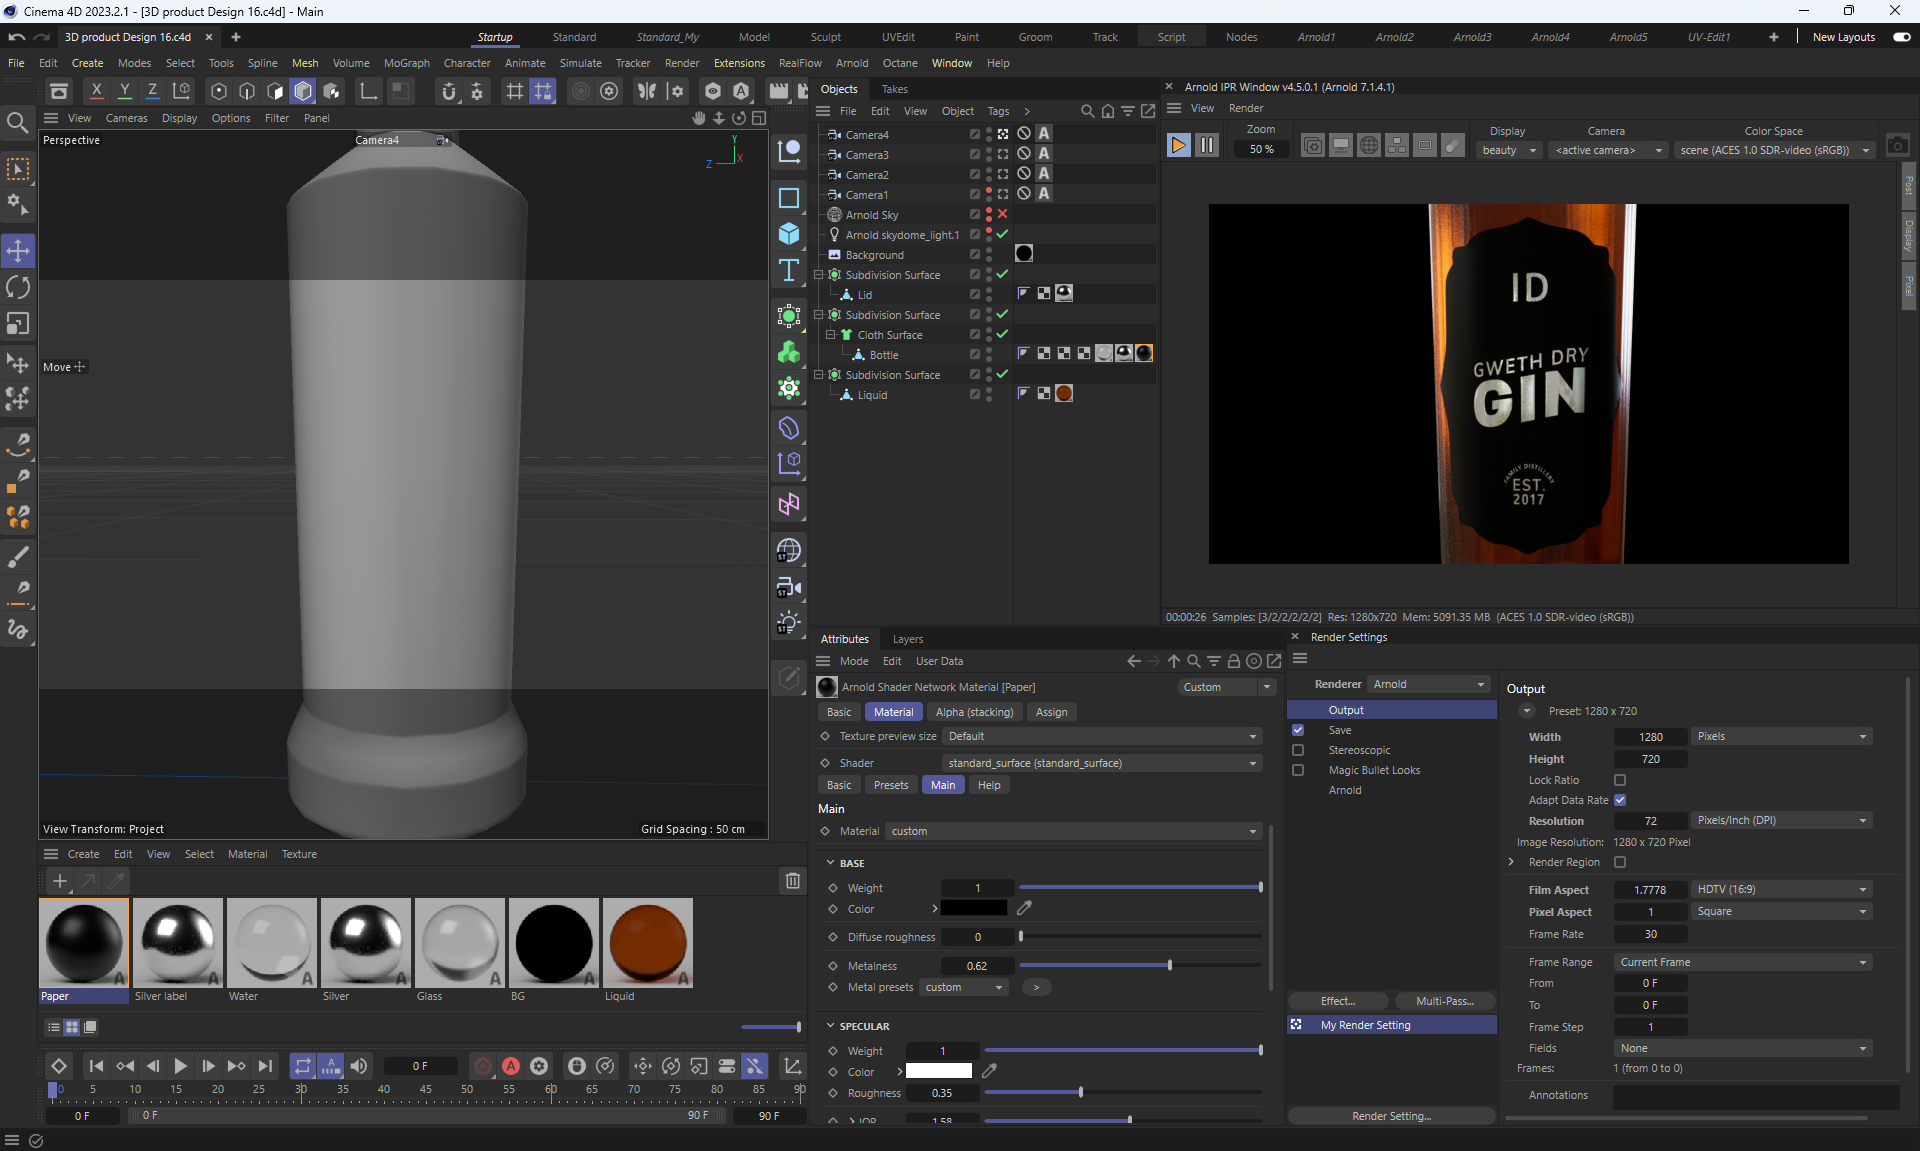
Task: Open the MoGraph menu
Action: click(406, 63)
